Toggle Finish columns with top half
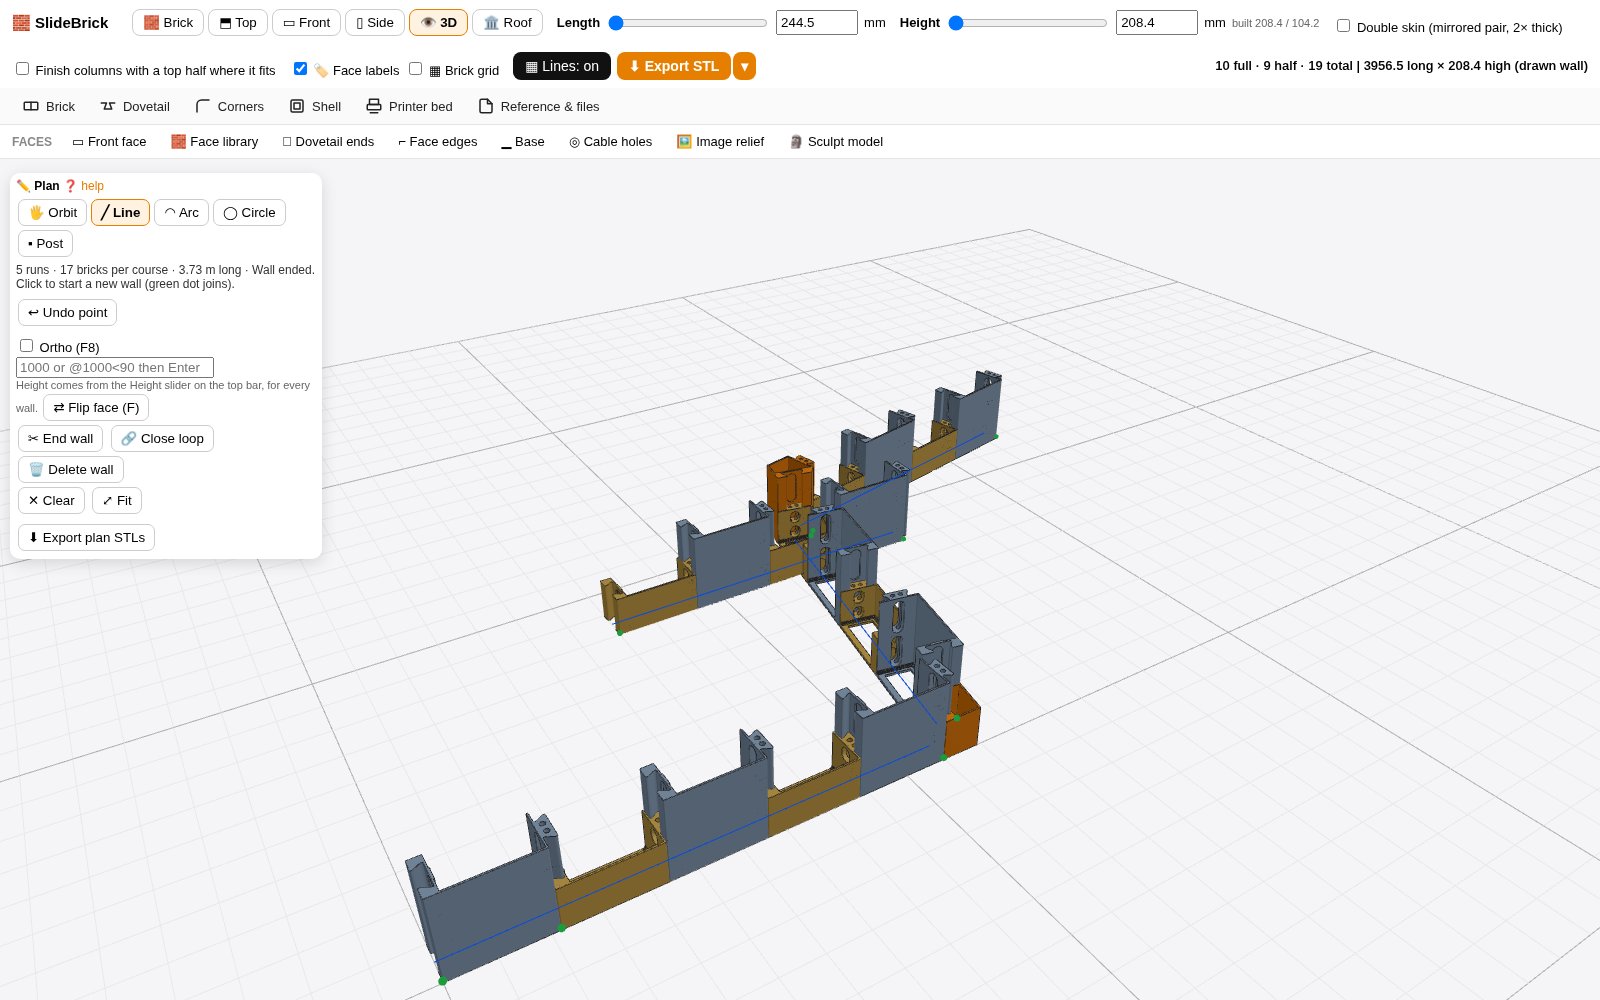Screen dimensions: 1600x1000 click(x=22, y=69)
